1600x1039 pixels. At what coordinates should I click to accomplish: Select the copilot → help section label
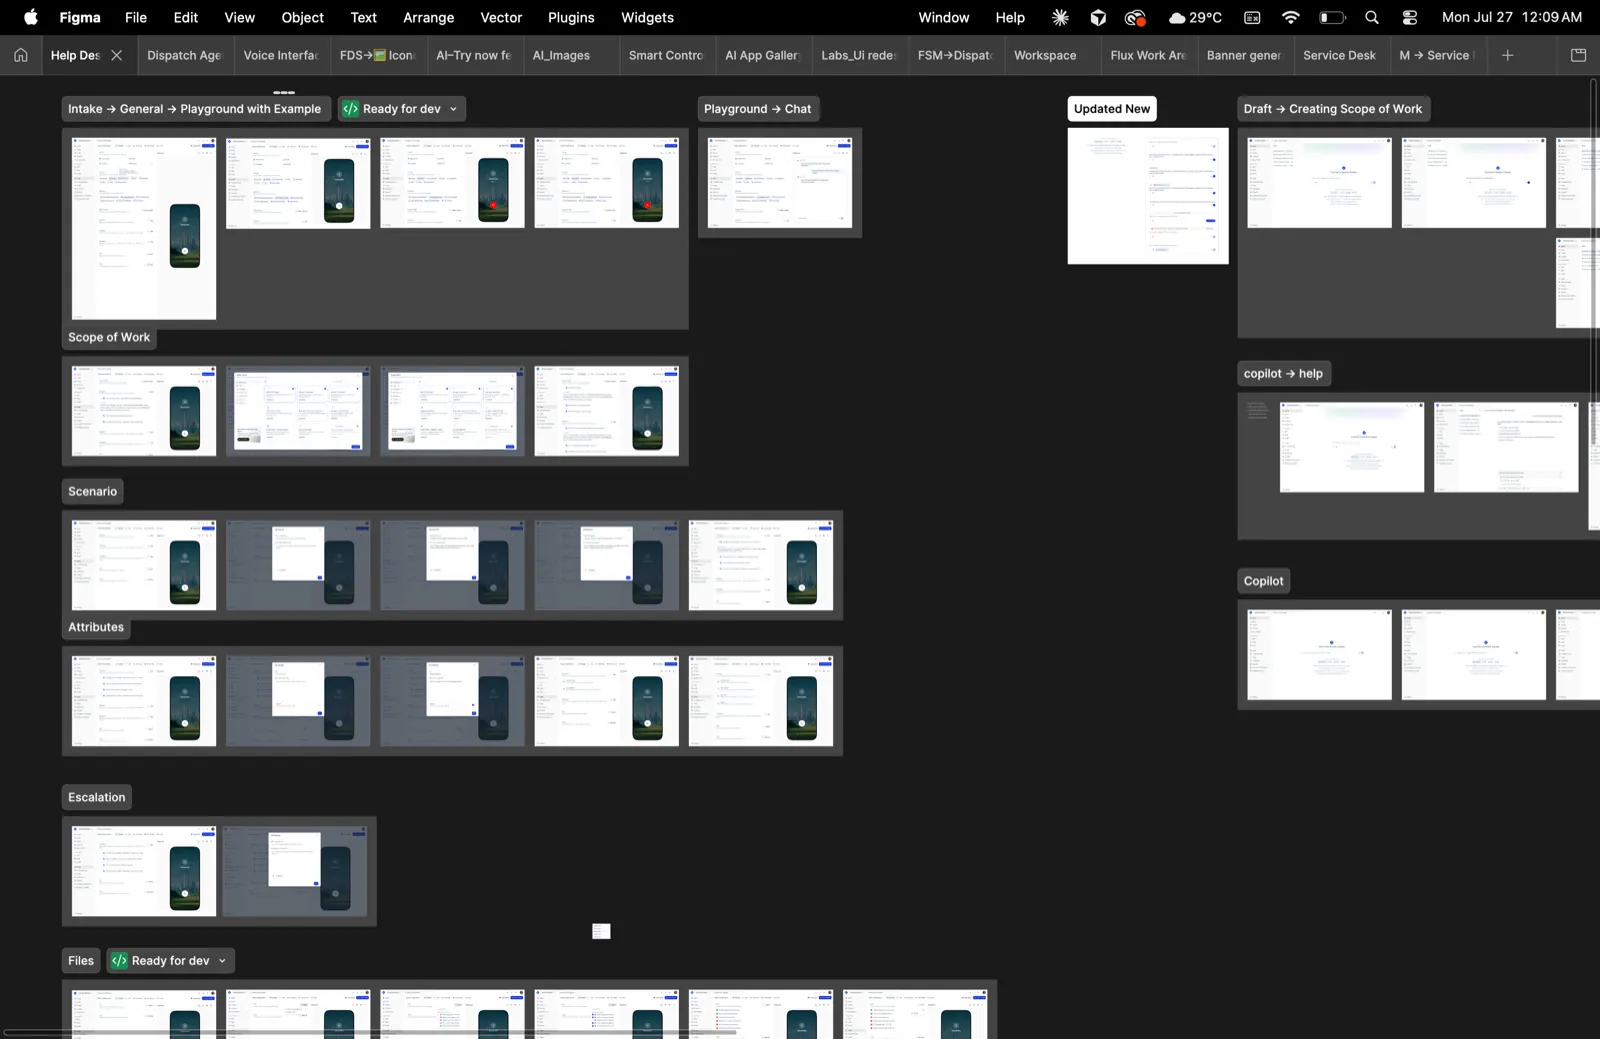click(1284, 373)
